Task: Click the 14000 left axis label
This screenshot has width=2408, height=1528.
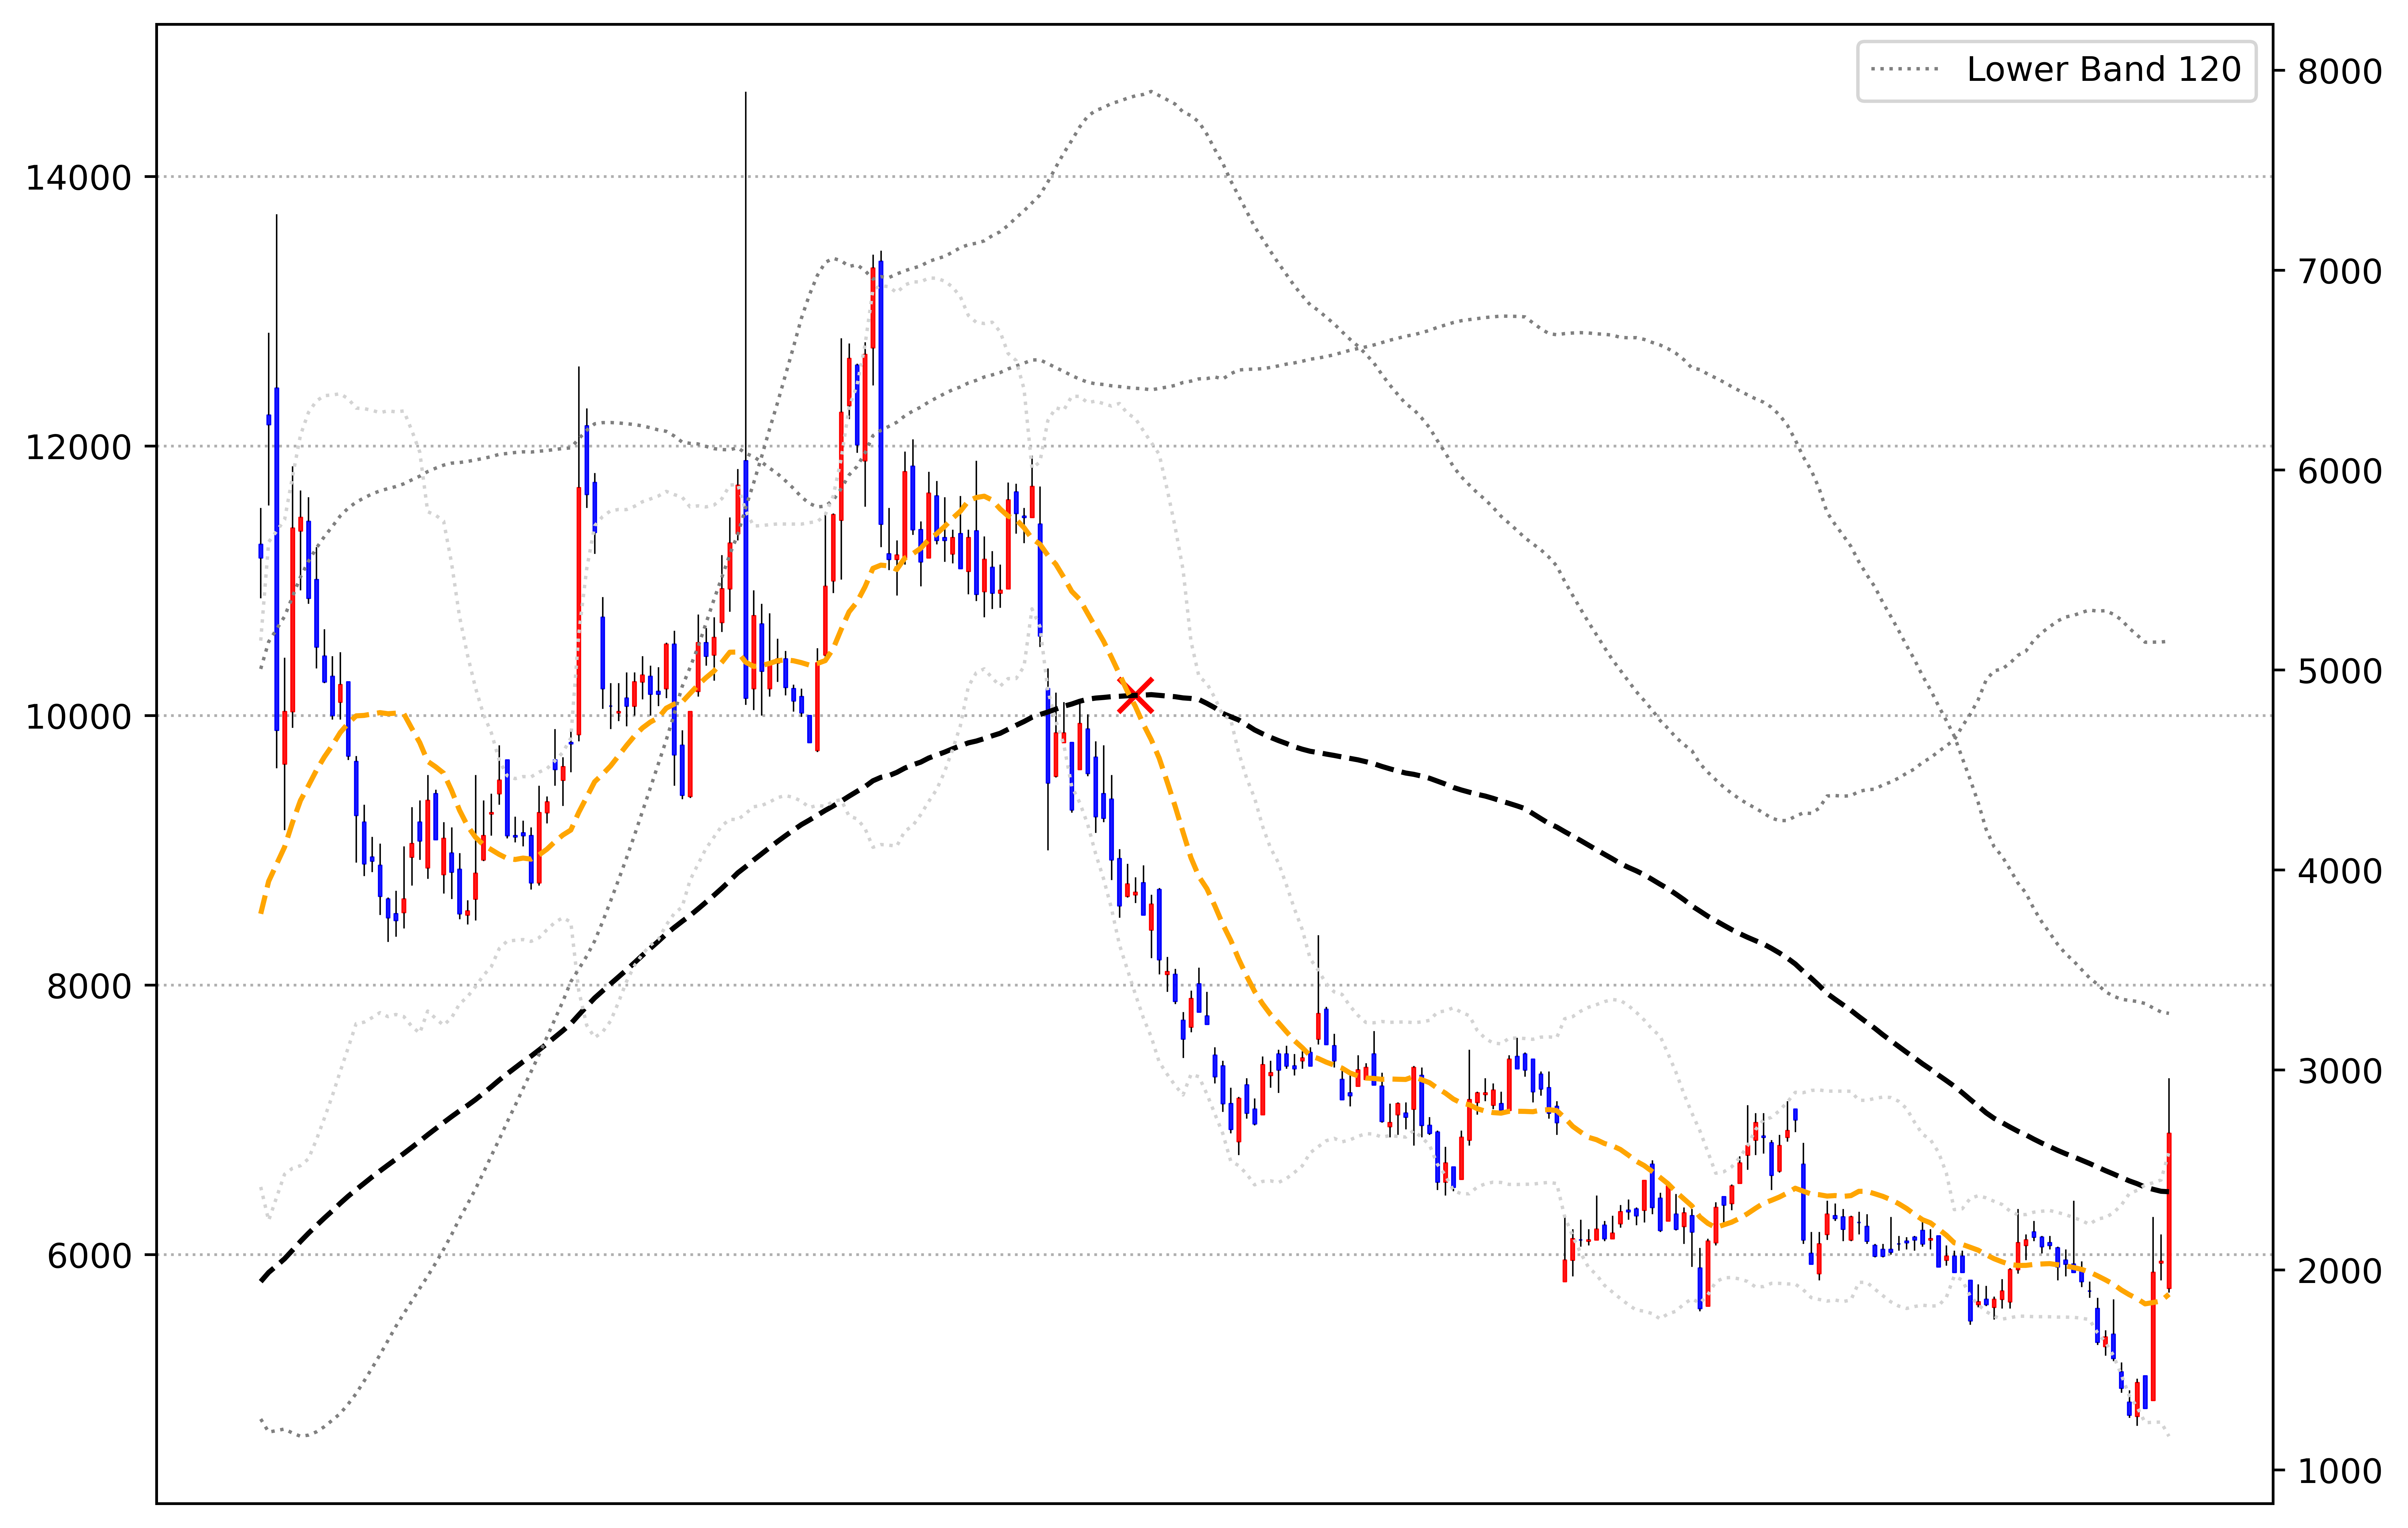Action: coord(79,178)
